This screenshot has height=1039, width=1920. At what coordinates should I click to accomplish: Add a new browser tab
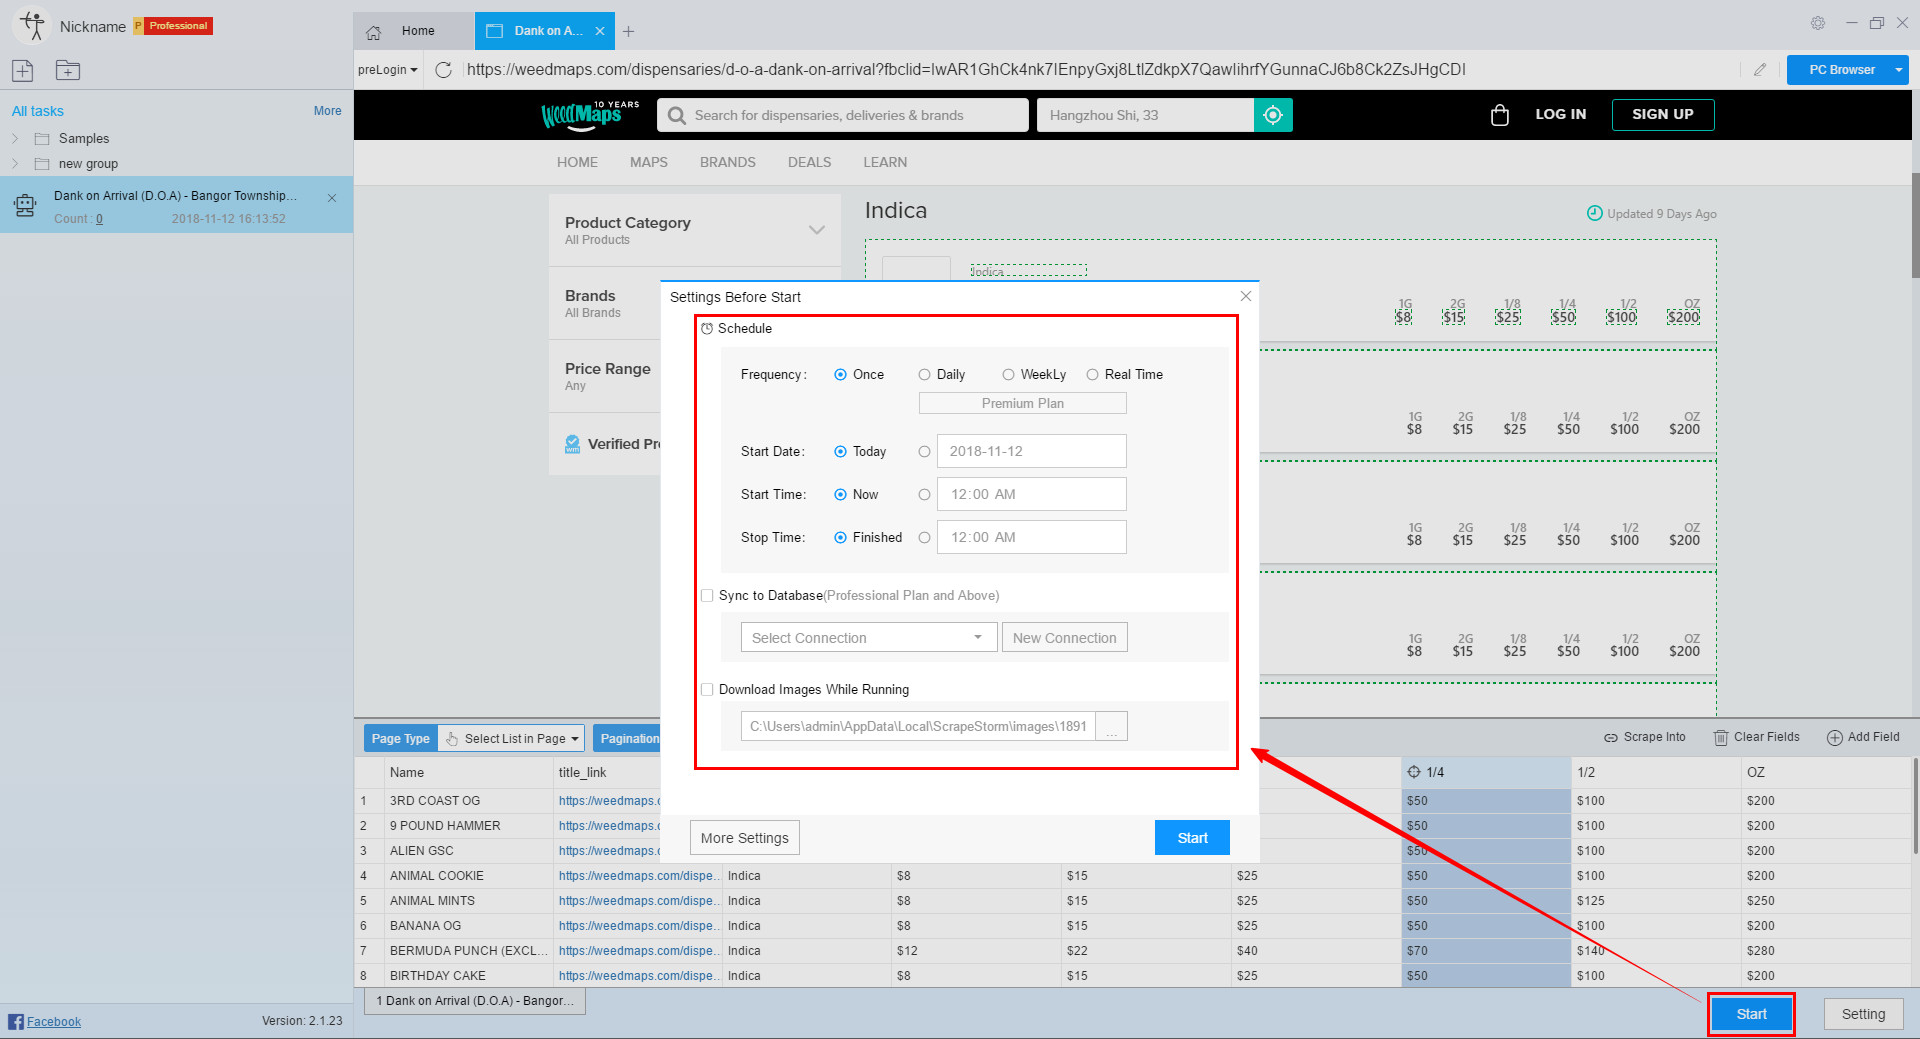628,32
